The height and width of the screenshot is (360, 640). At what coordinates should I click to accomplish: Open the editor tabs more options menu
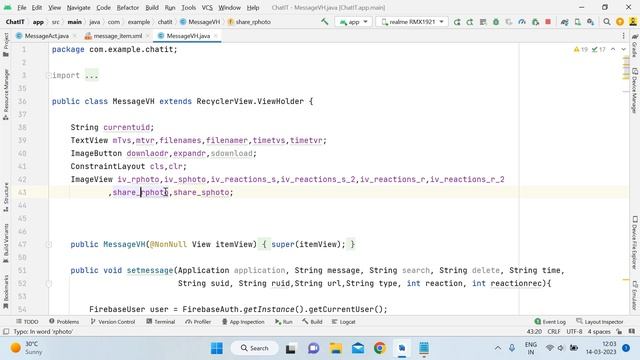pyautogui.click(x=623, y=36)
